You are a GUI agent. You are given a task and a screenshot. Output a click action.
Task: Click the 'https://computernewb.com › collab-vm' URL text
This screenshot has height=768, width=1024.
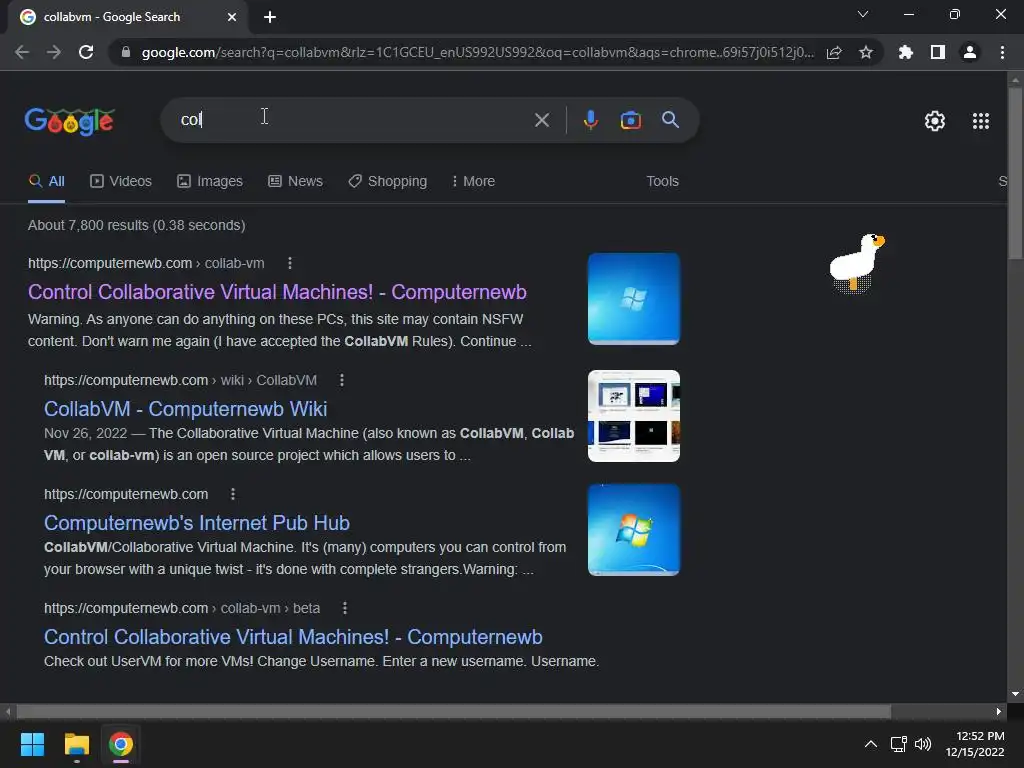(146, 263)
